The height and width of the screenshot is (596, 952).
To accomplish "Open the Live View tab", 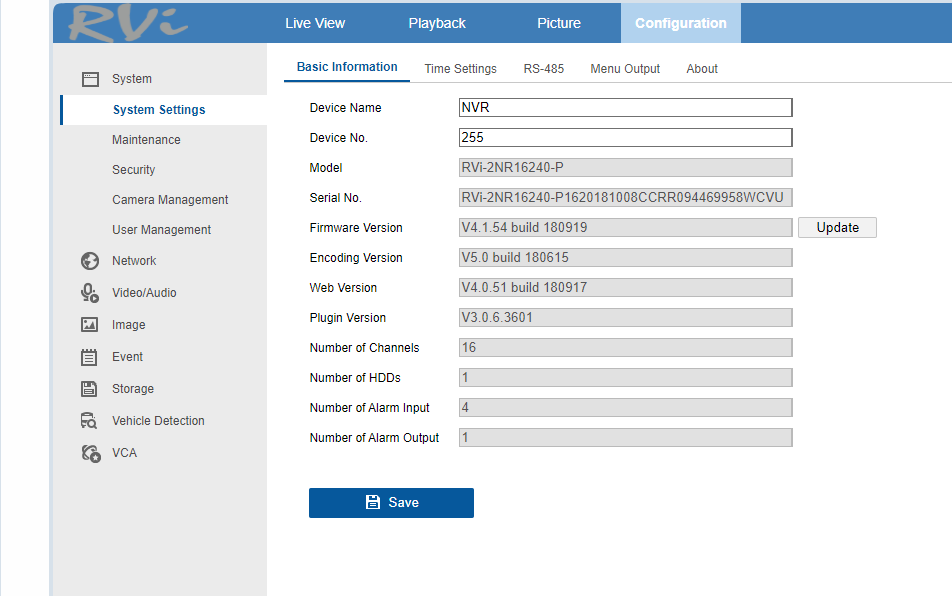I will pos(315,23).
